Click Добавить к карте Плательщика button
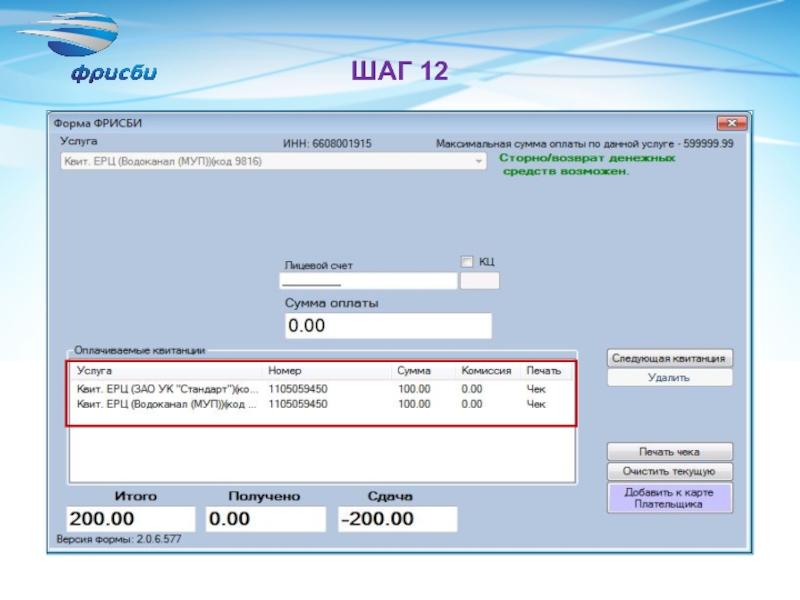The image size is (800, 600). (669, 498)
